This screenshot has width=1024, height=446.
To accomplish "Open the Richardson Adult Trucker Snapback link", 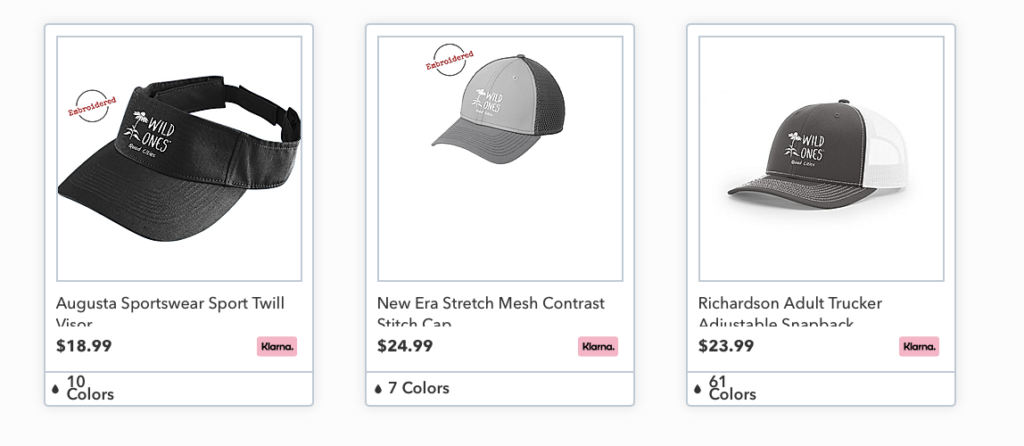I will [790, 303].
